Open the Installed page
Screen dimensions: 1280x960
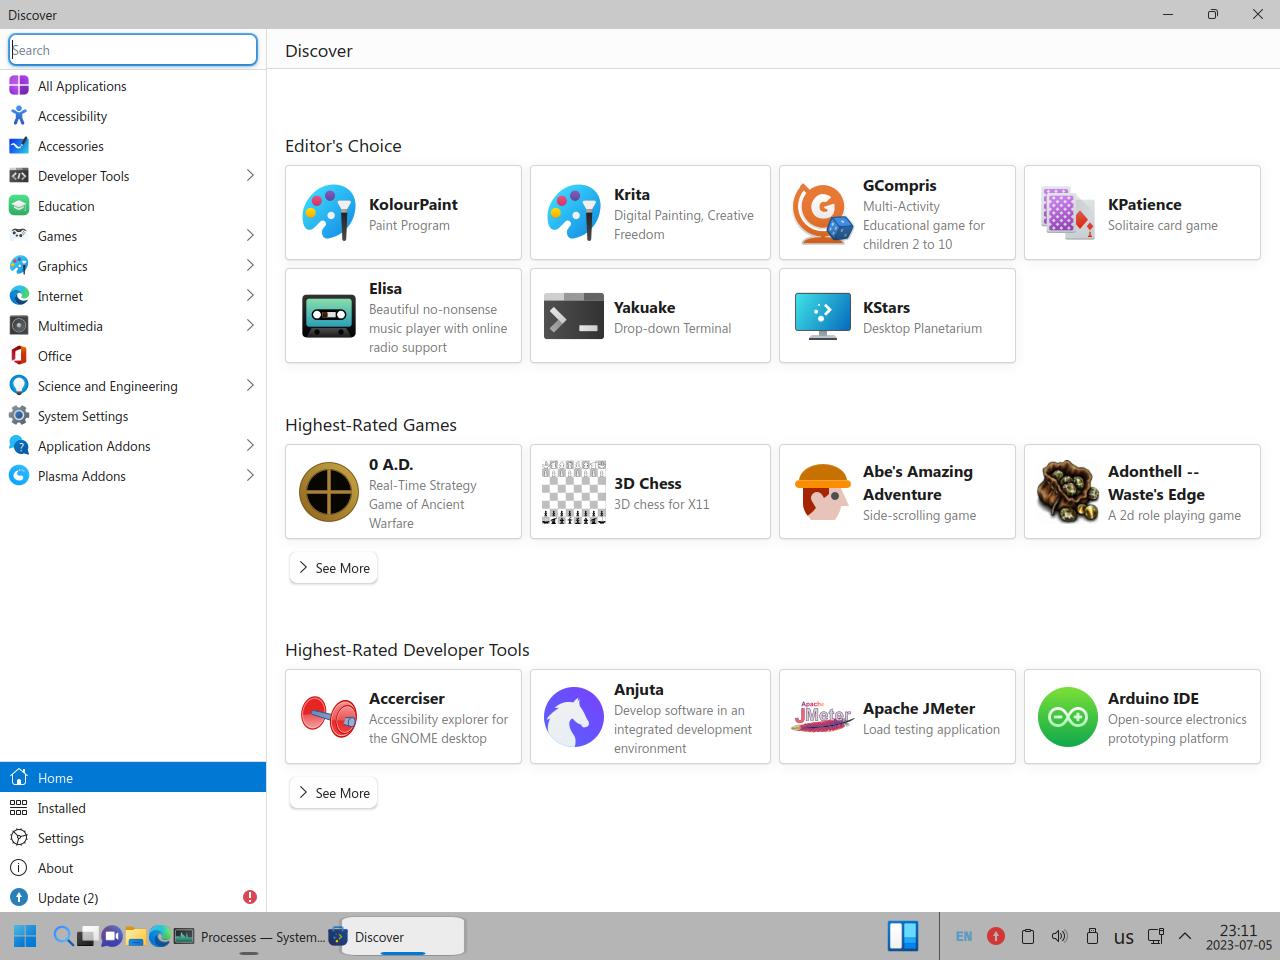point(62,808)
